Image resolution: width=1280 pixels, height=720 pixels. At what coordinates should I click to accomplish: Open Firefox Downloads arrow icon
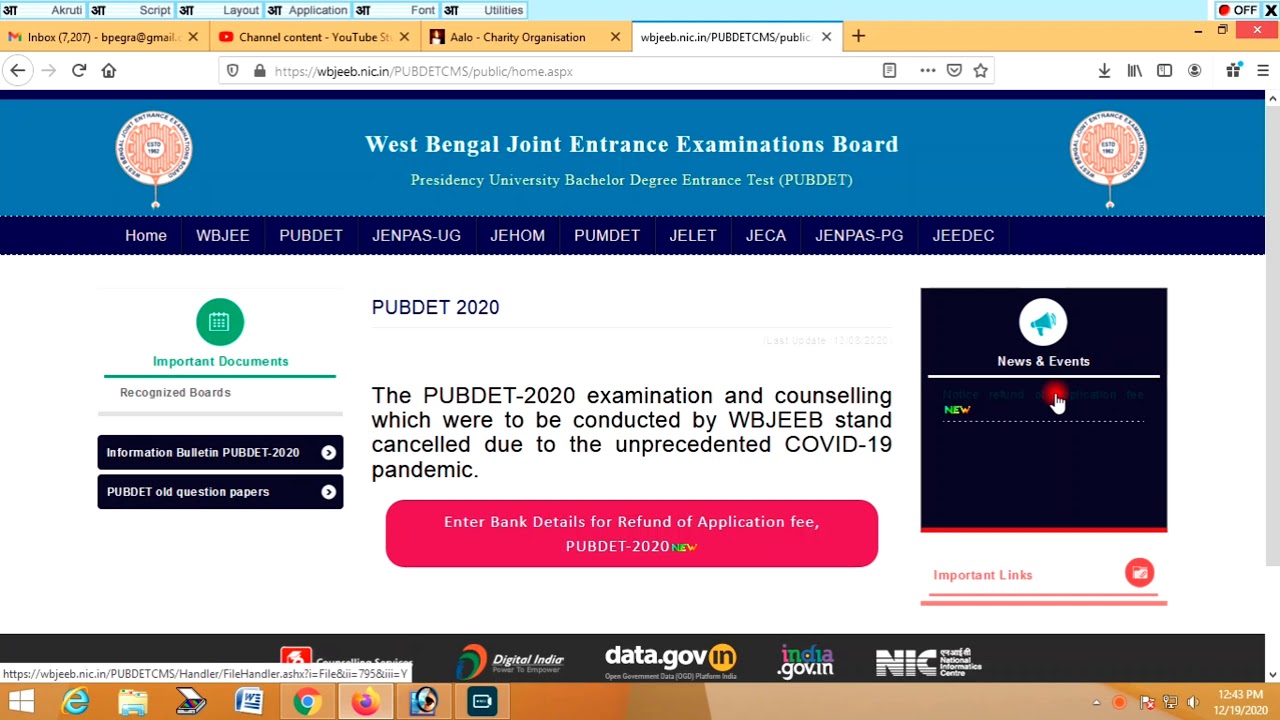1104,71
